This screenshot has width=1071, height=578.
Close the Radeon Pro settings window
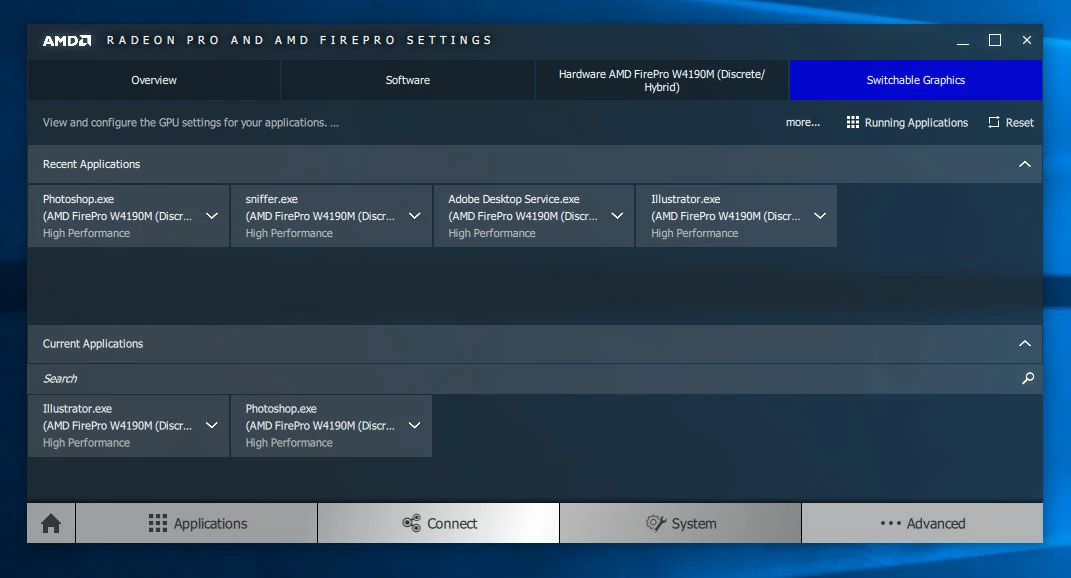coord(1027,40)
